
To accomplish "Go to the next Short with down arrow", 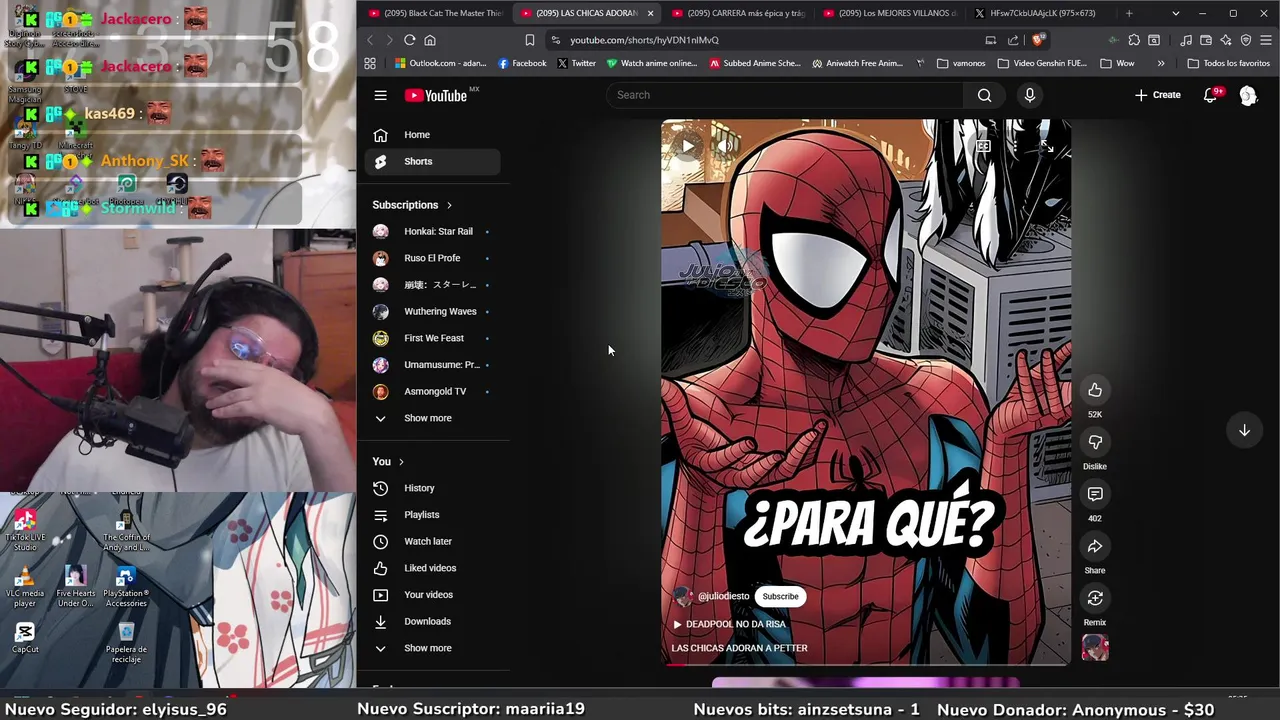I will click(x=1244, y=430).
